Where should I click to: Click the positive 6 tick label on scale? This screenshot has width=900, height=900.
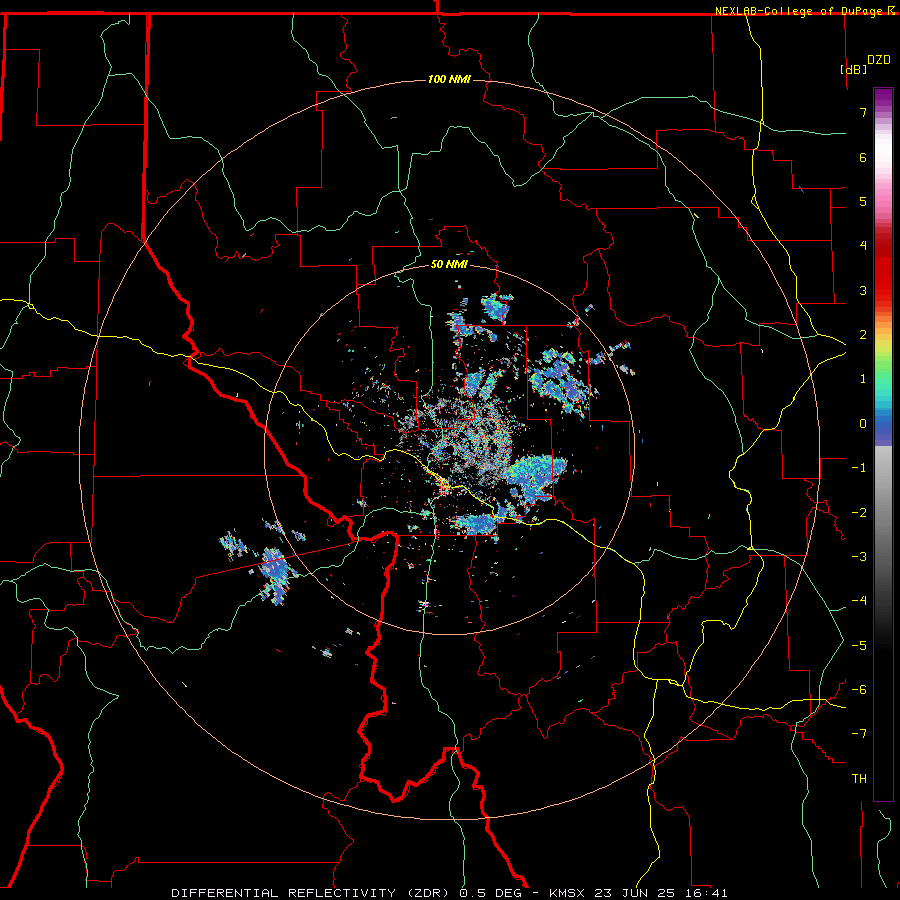coord(863,157)
